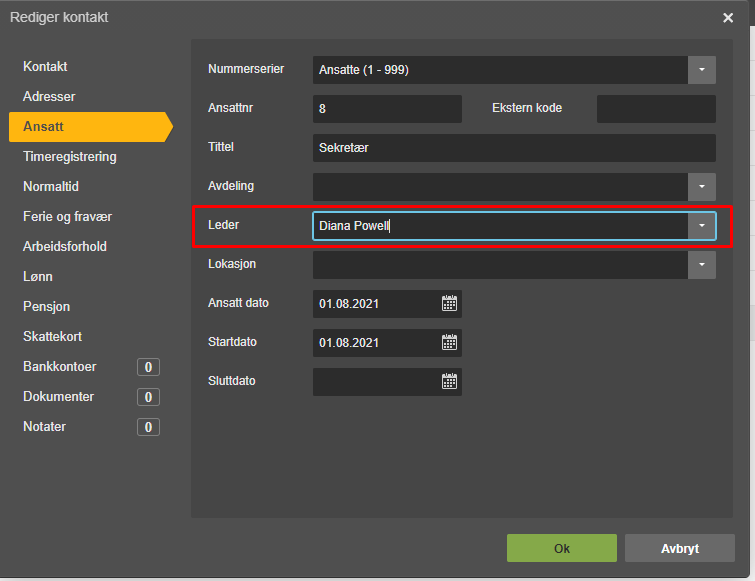Viewport: 755px width, 581px height.
Task: Open the Normaltid section
Action: [51, 187]
